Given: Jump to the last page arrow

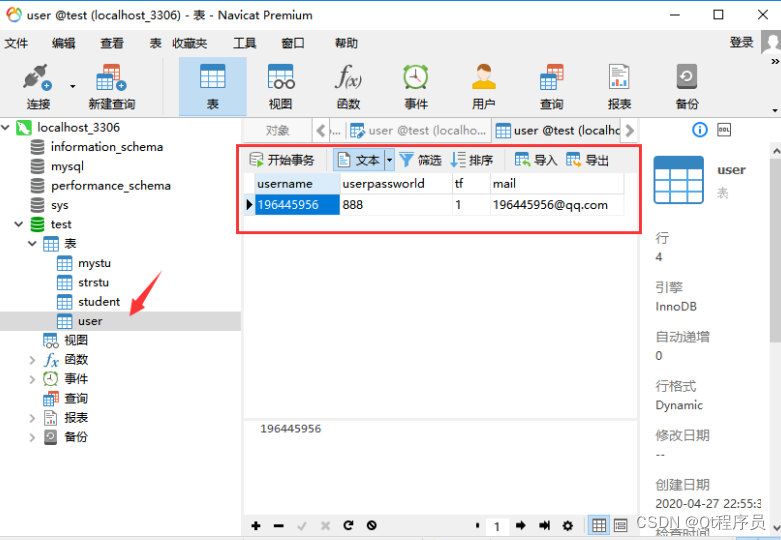Looking at the screenshot, I should pyautogui.click(x=544, y=526).
